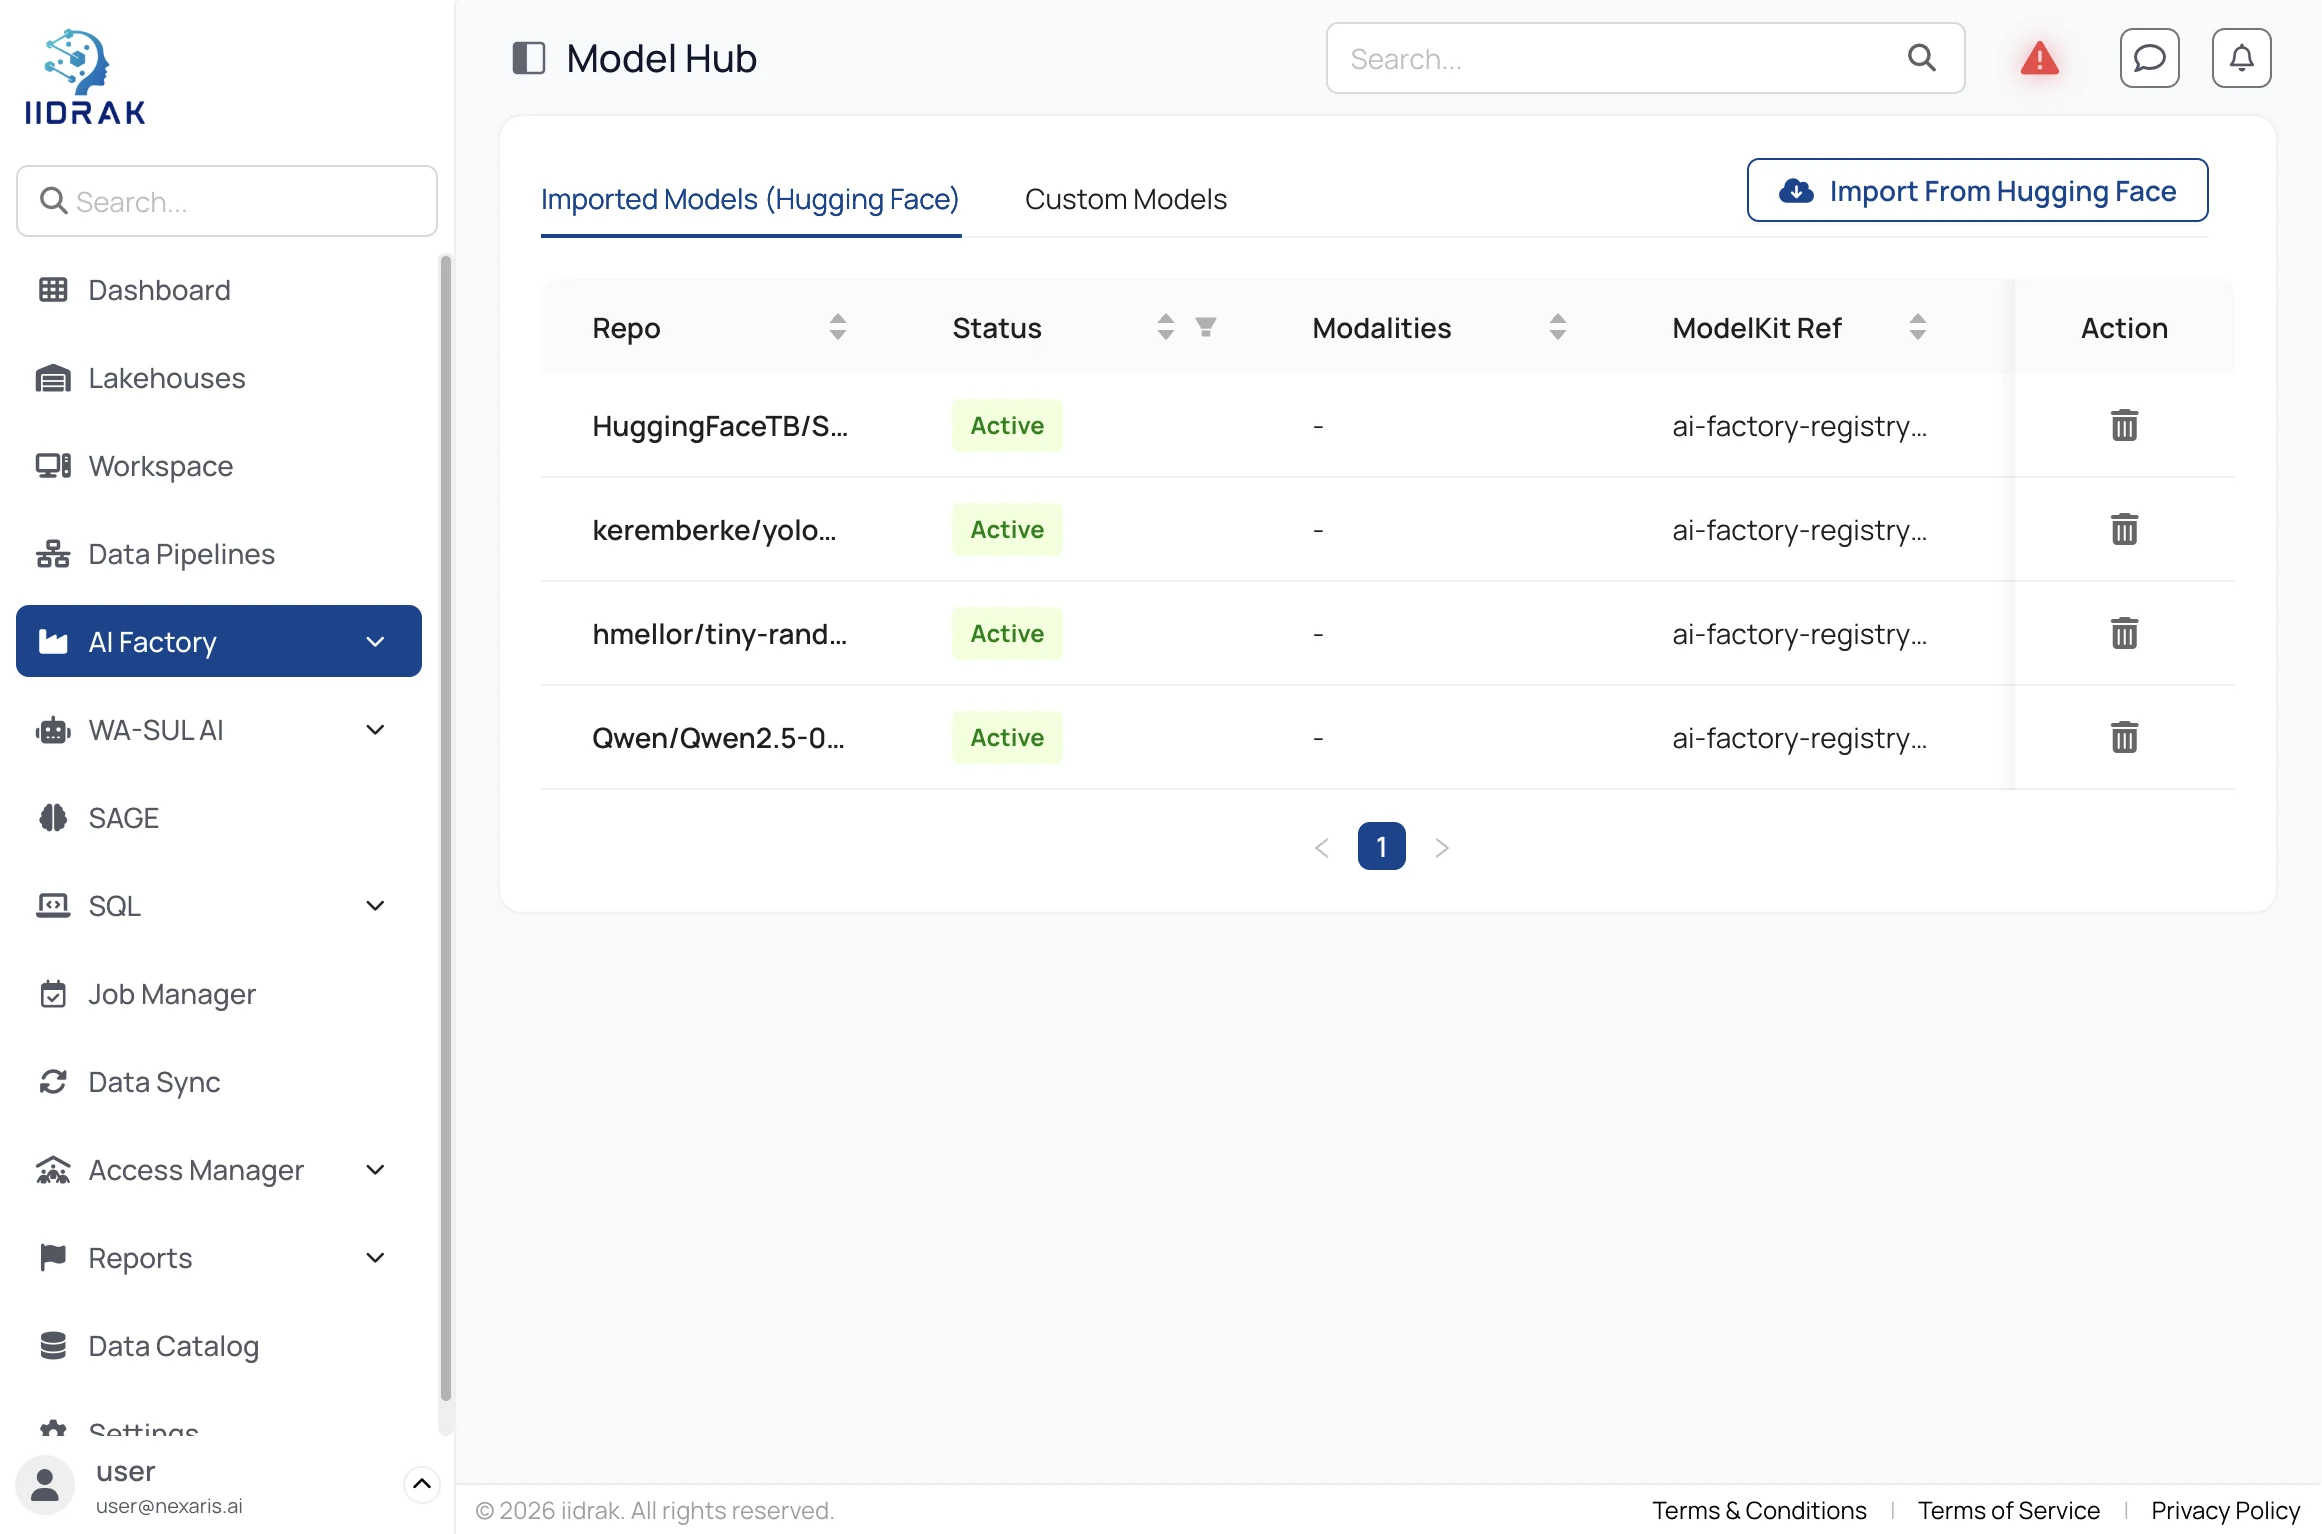Image resolution: width=2322 pixels, height=1534 pixels.
Task: Open SAGE from the sidebar
Action: (x=219, y=818)
